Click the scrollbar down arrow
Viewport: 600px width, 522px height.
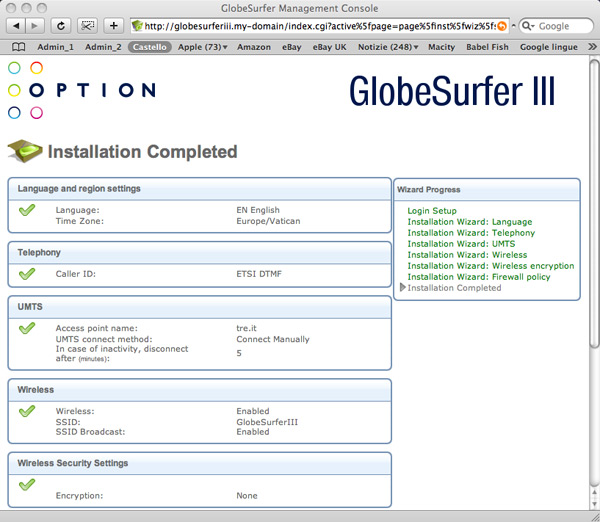pyautogui.click(x=594, y=504)
